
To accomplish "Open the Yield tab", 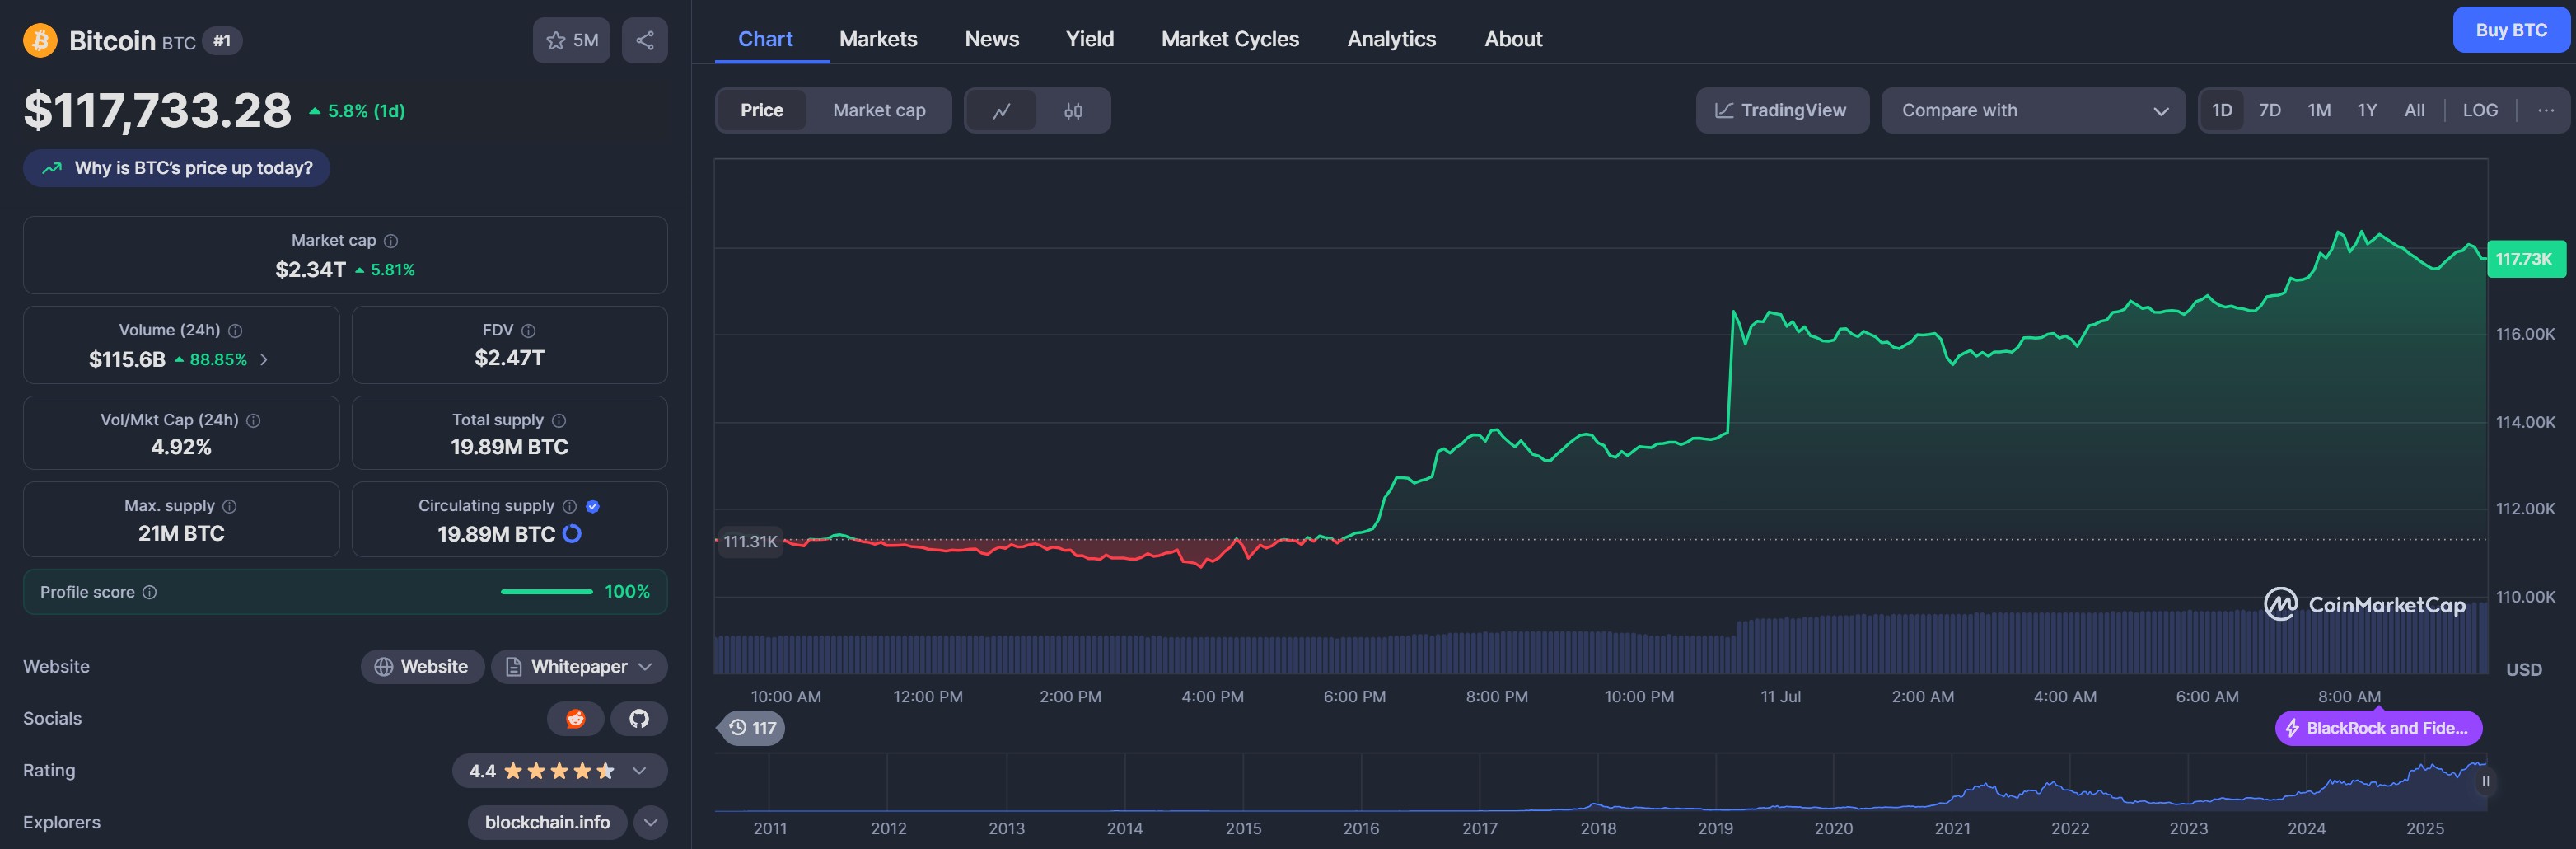I will (1089, 39).
